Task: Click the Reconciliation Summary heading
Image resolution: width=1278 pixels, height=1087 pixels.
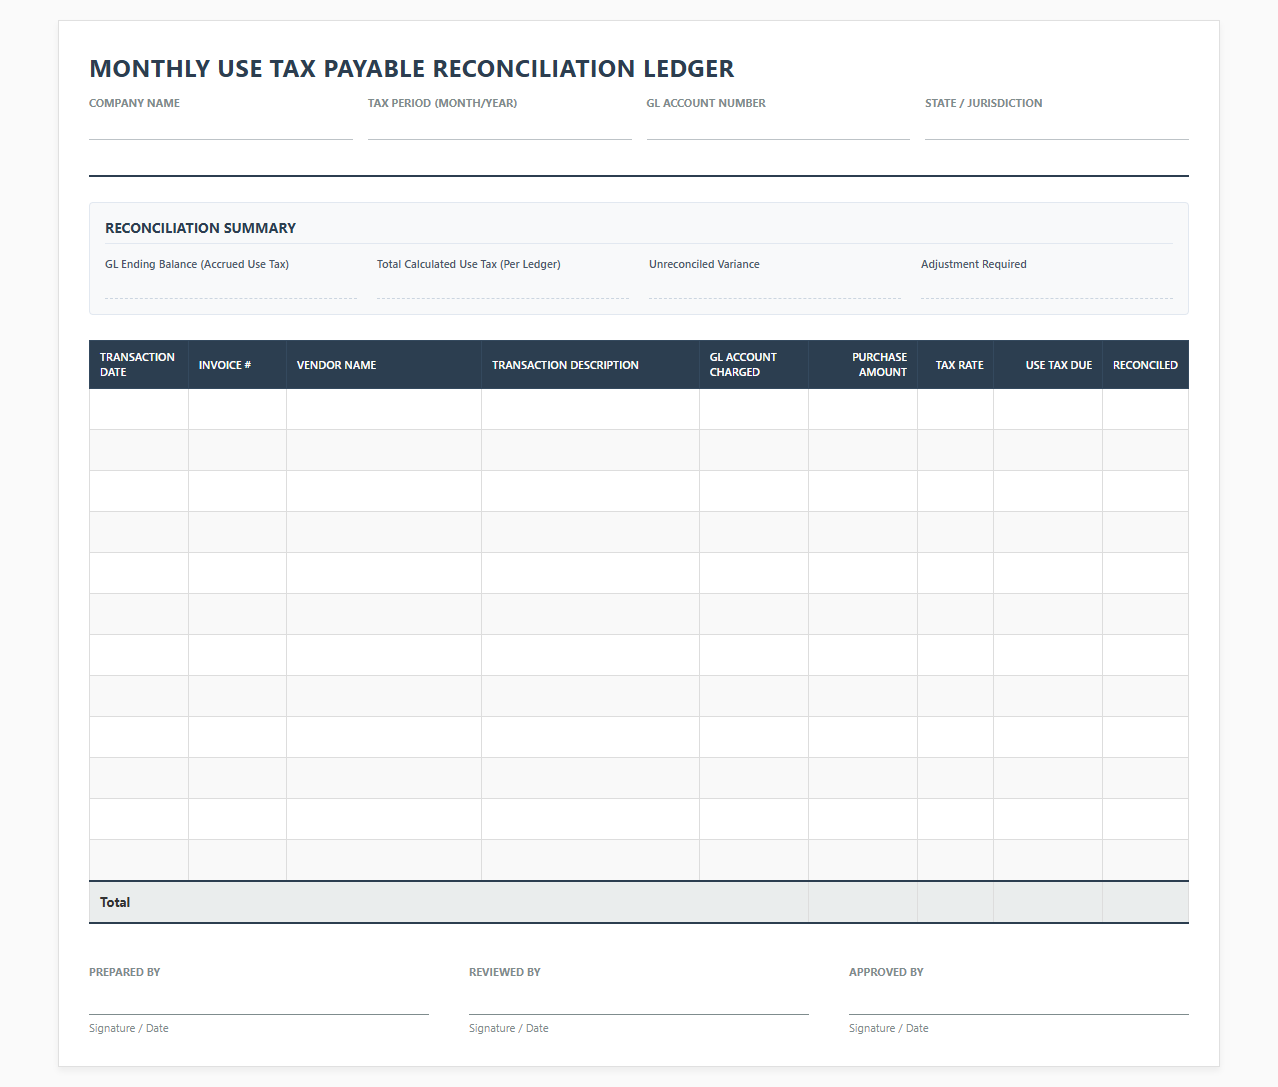Action: (x=200, y=228)
